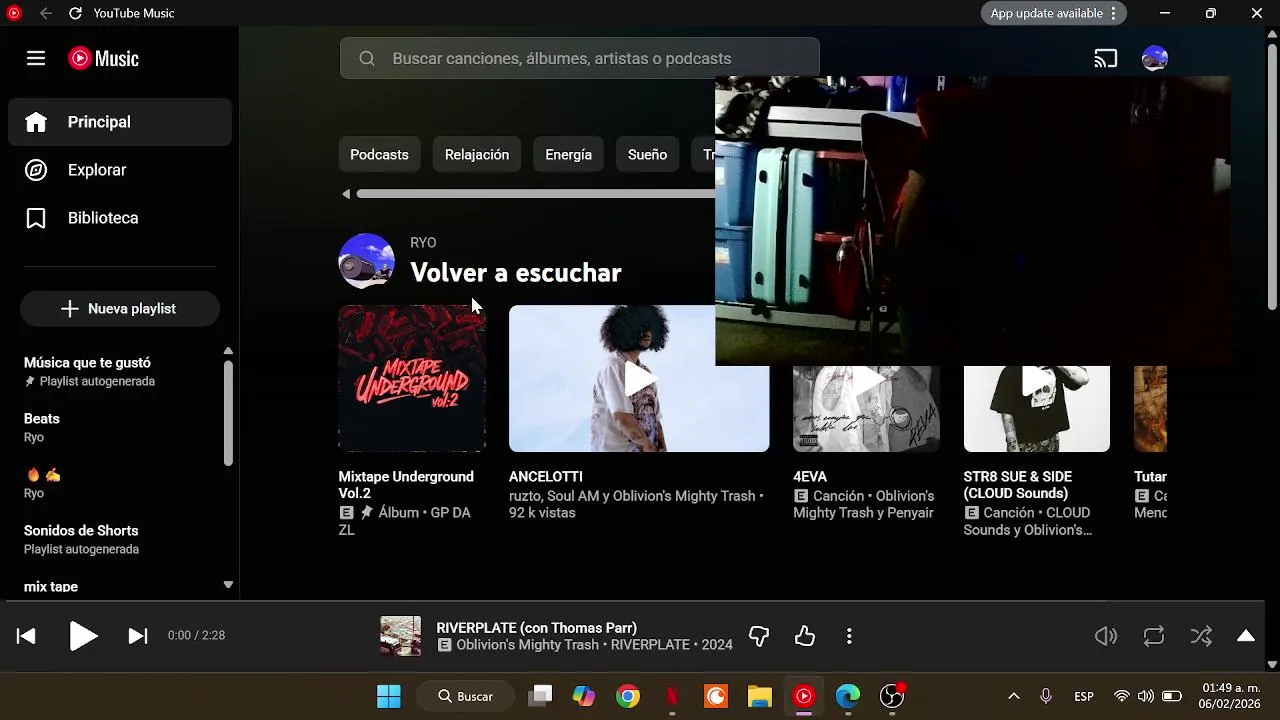Go back with title bar arrow

pos(46,13)
